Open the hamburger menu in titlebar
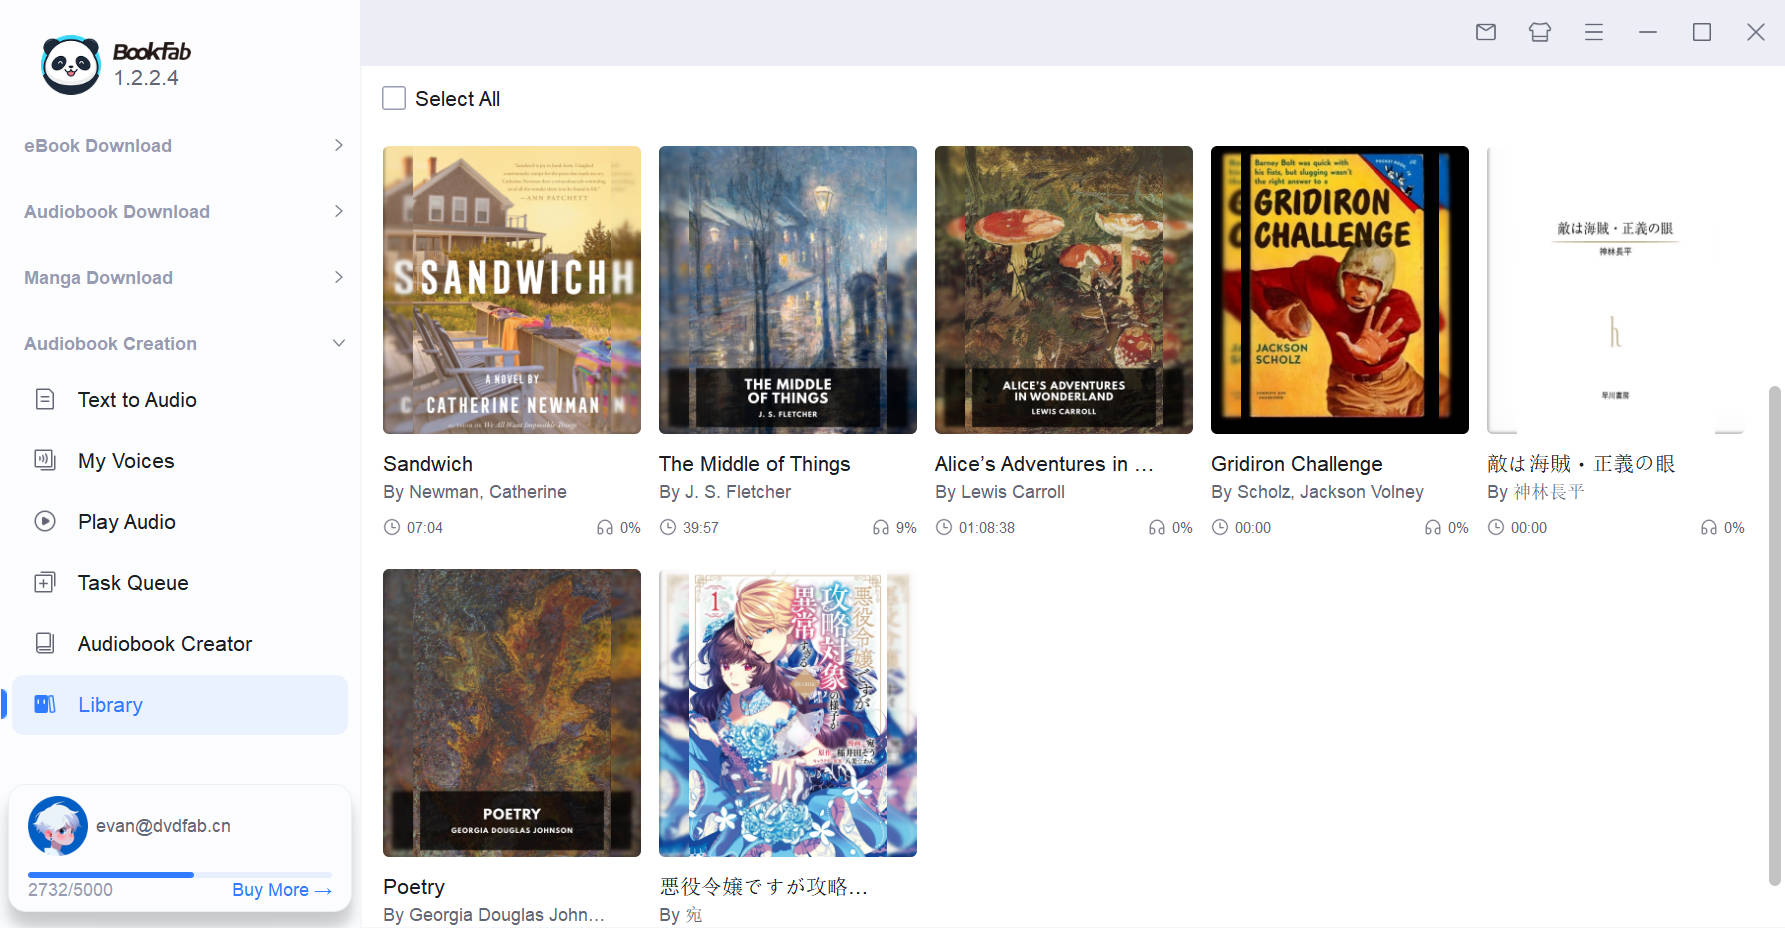 point(1593,32)
